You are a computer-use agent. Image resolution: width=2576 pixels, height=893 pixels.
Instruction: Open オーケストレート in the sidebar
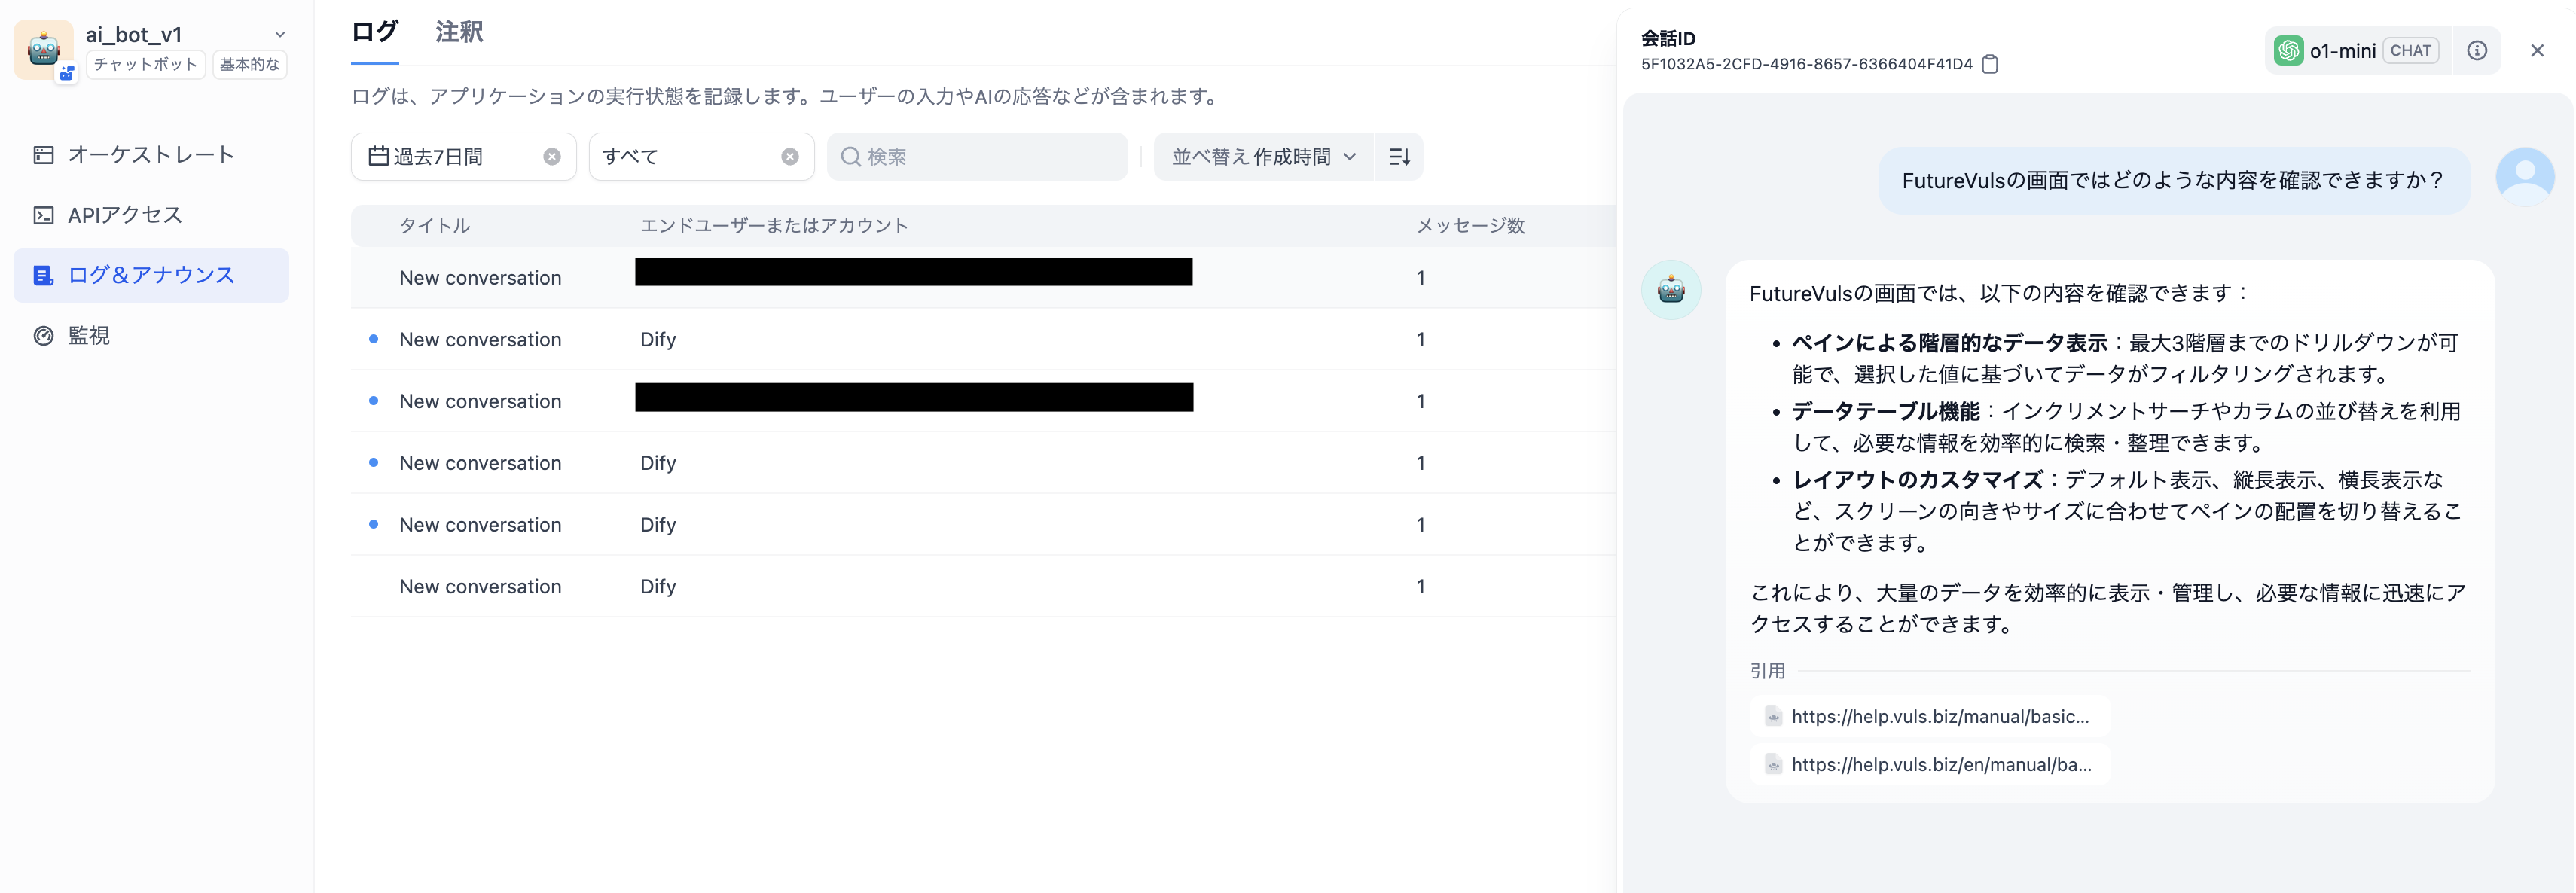[150, 155]
